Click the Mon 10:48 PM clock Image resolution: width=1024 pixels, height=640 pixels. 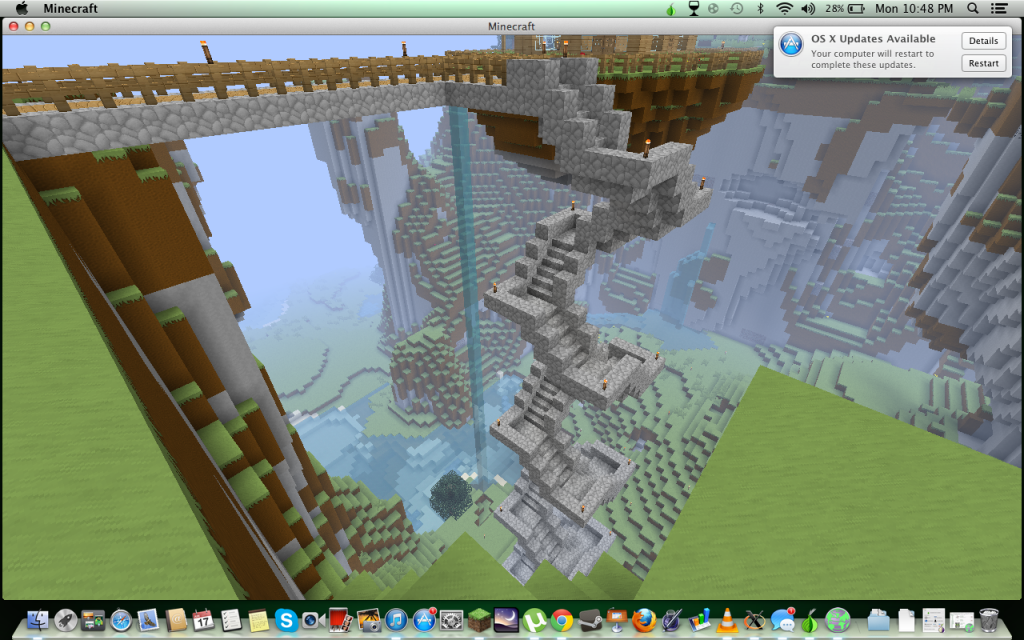[x=914, y=8]
